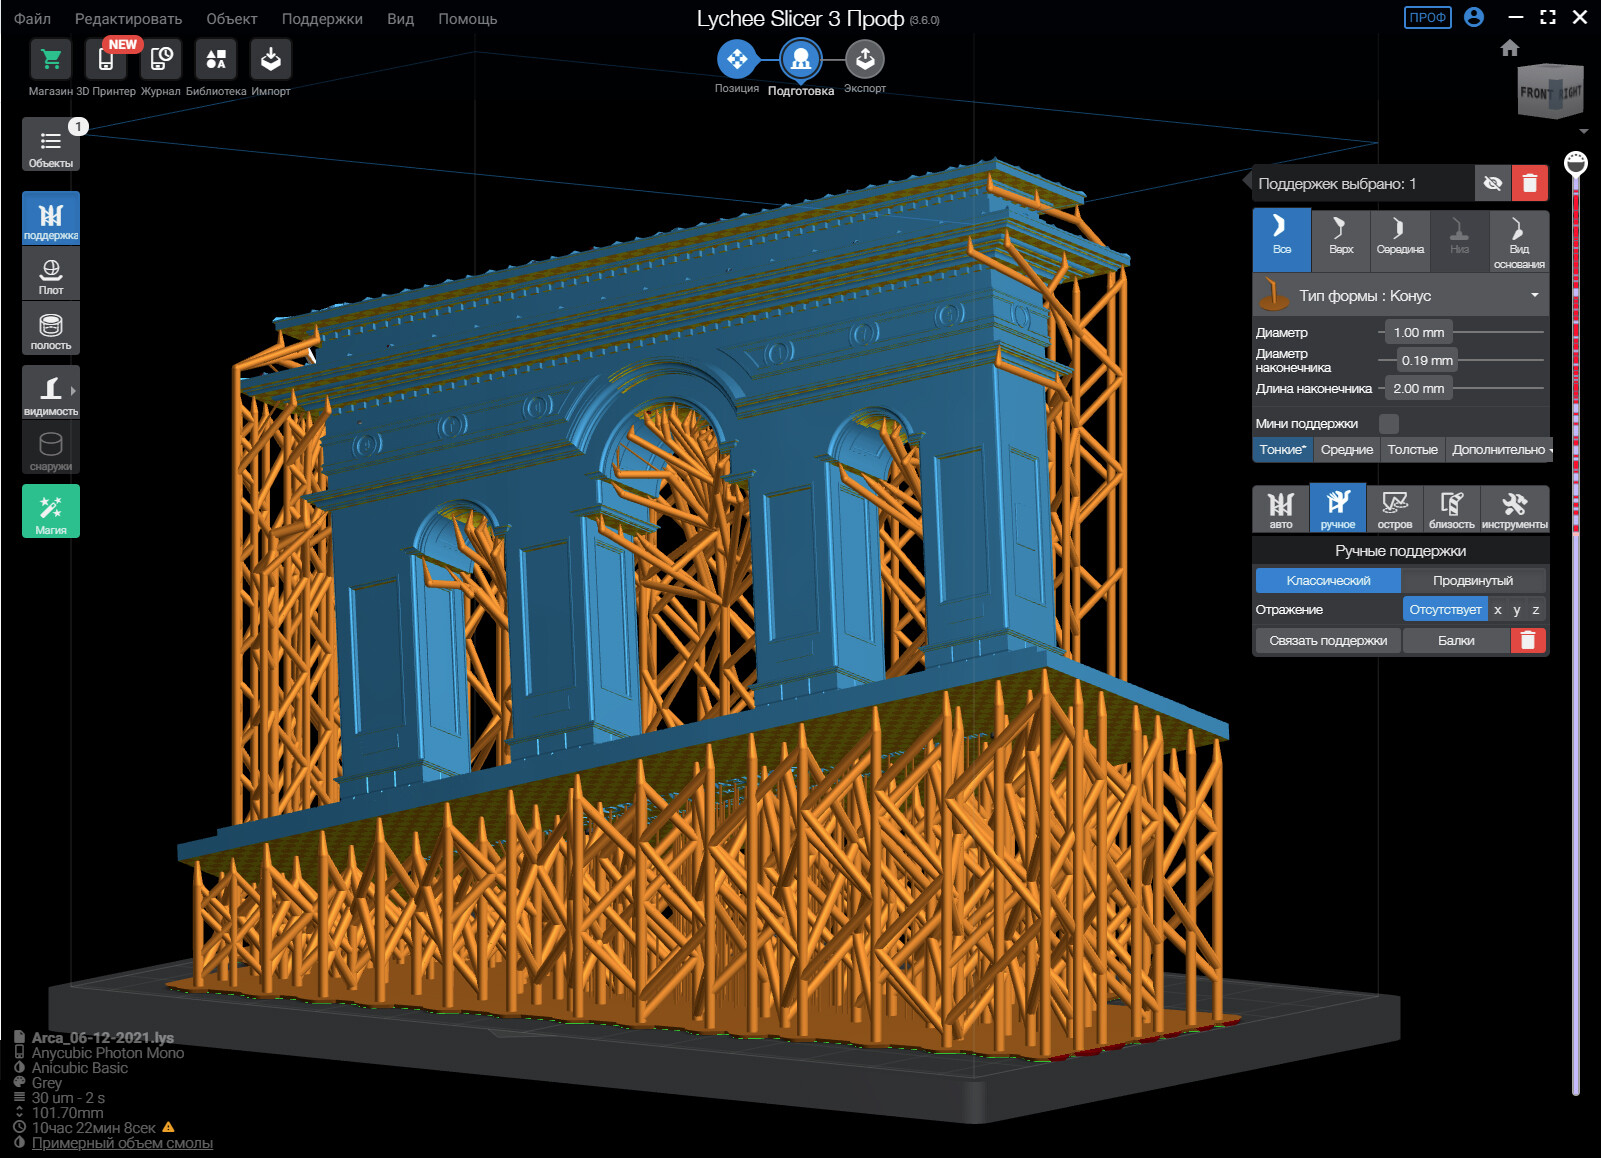Enable x axis reflection

tap(1497, 609)
